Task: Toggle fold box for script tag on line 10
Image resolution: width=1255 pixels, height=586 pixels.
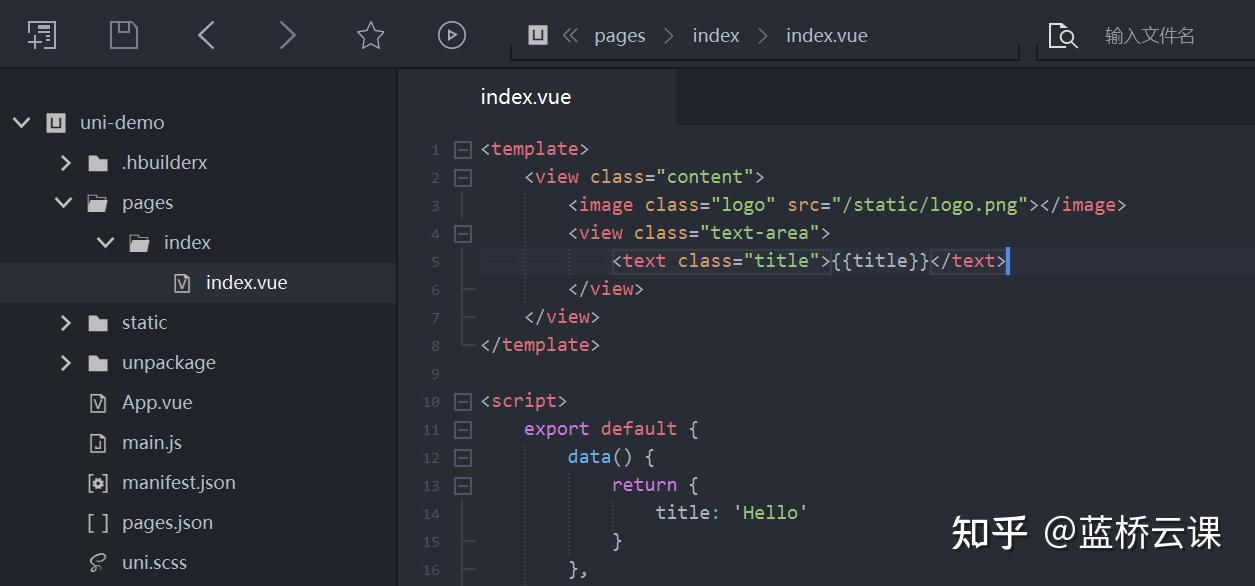Action: tap(462, 402)
